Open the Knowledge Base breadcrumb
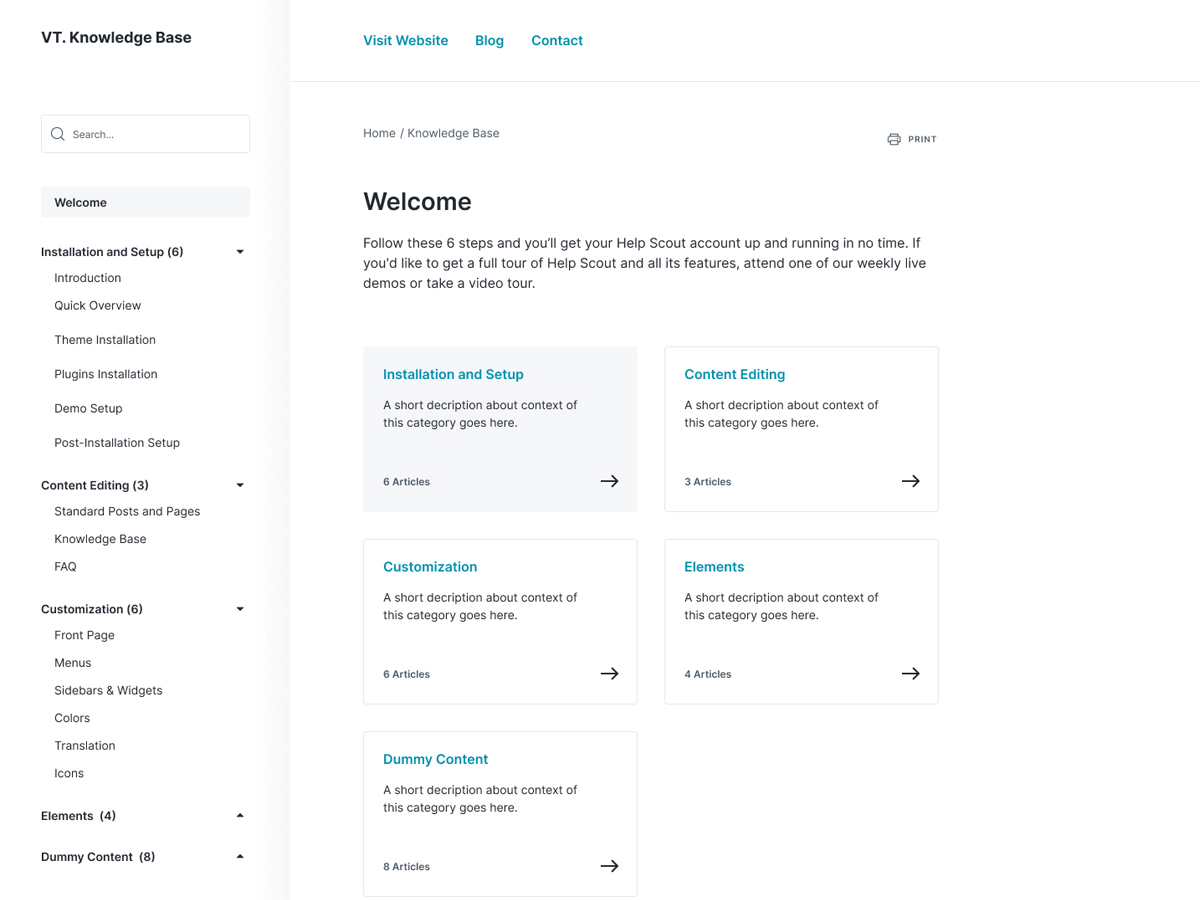The image size is (1200, 900). (x=453, y=132)
